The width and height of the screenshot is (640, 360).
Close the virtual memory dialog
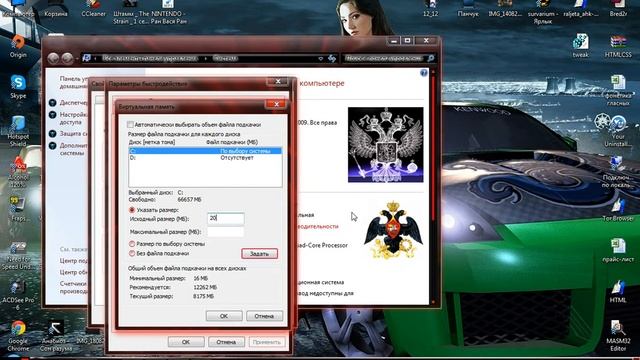click(276, 104)
